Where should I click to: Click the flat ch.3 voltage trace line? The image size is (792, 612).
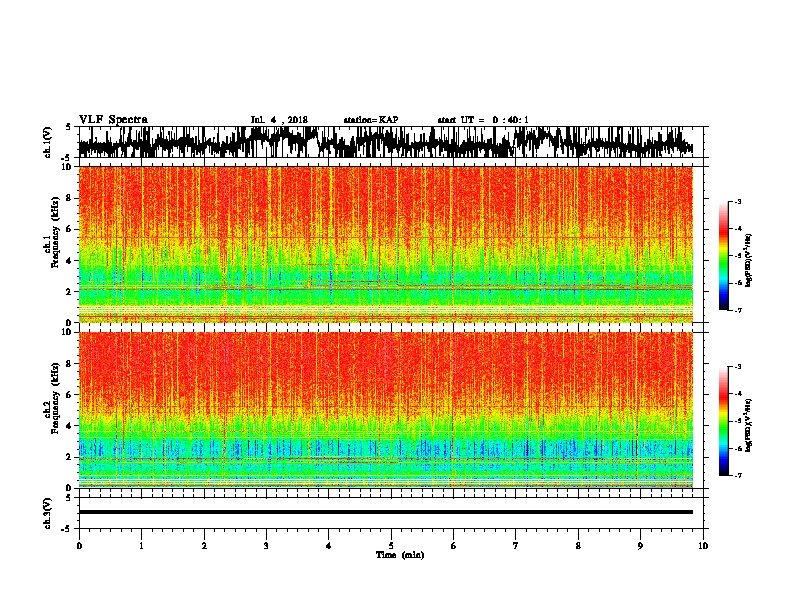click(x=386, y=512)
